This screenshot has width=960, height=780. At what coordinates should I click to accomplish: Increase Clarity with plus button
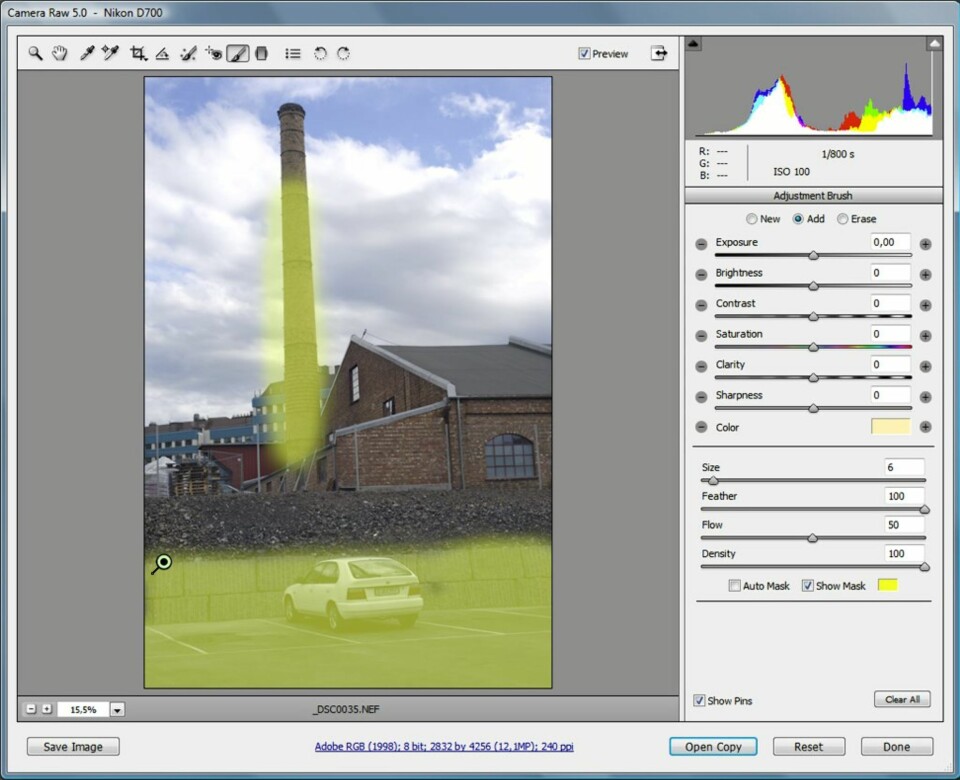tap(926, 366)
